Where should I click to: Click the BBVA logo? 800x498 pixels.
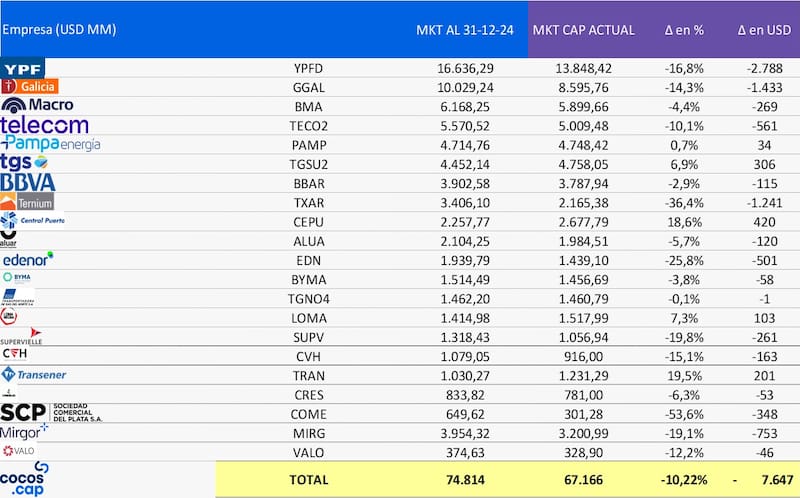(28, 183)
